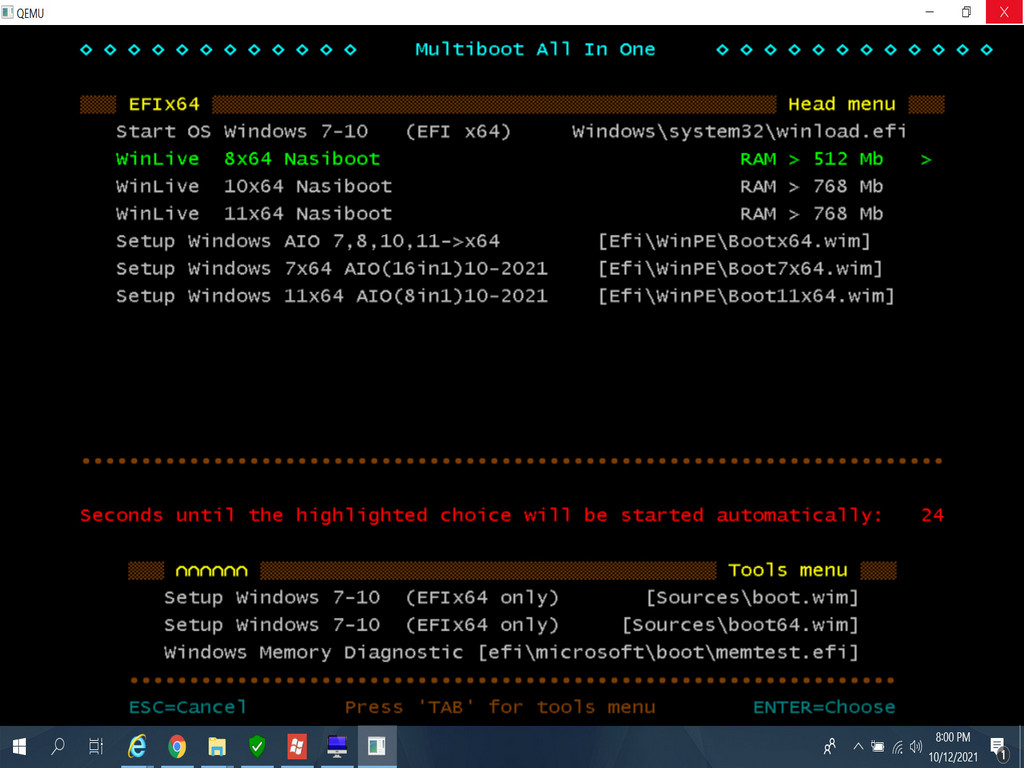Click the EFIx64 section label
This screenshot has width=1024, height=768.
pos(164,104)
